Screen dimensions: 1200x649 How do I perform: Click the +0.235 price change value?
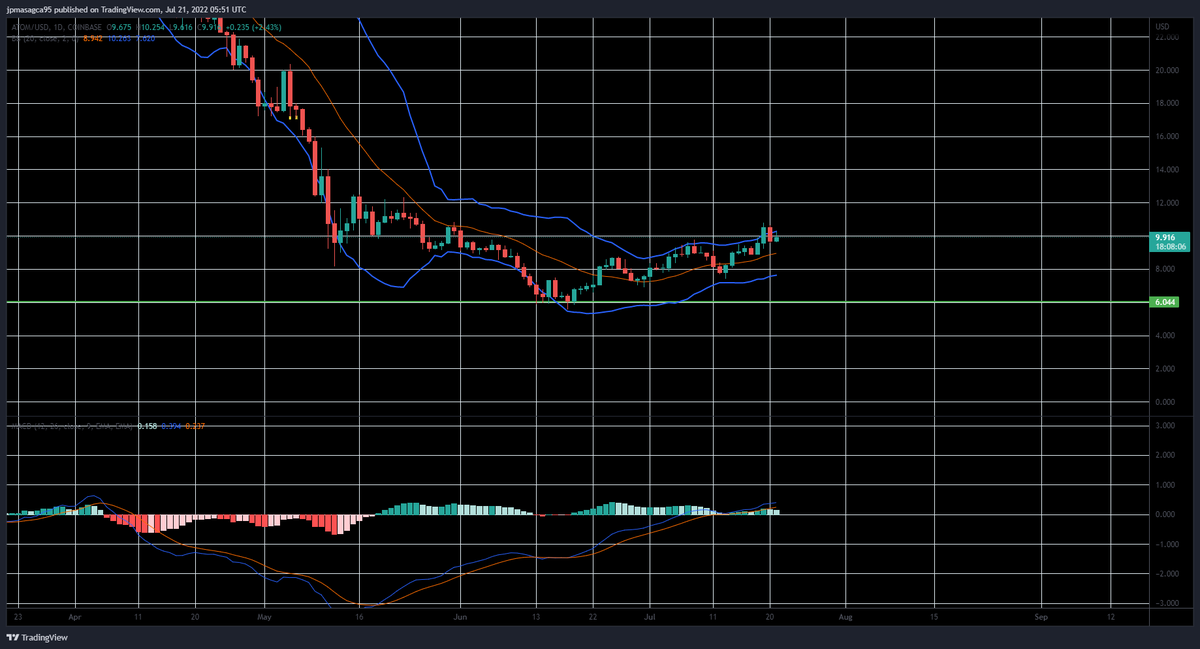(x=238, y=27)
